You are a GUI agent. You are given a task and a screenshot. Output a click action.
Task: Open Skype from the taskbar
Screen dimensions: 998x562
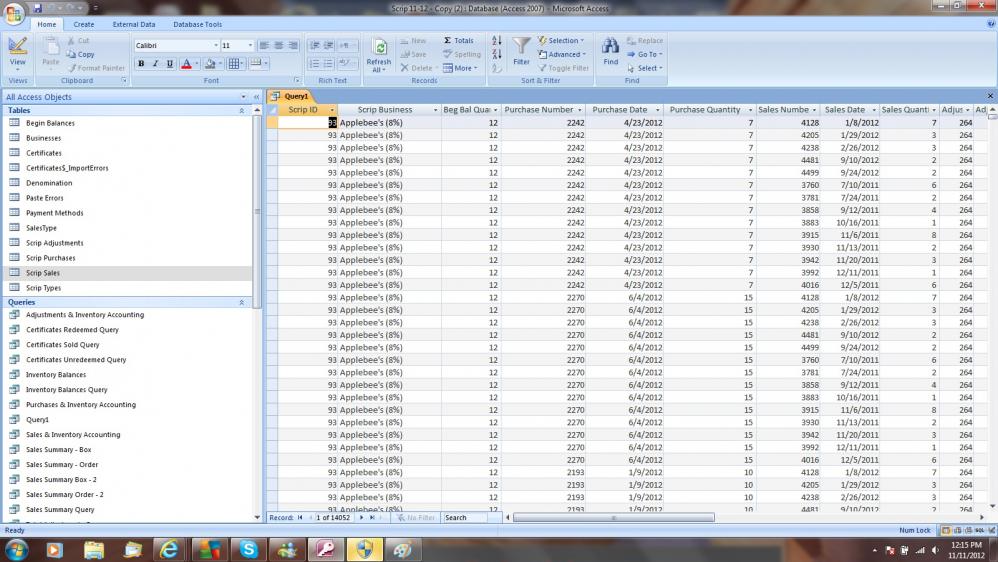[x=248, y=549]
